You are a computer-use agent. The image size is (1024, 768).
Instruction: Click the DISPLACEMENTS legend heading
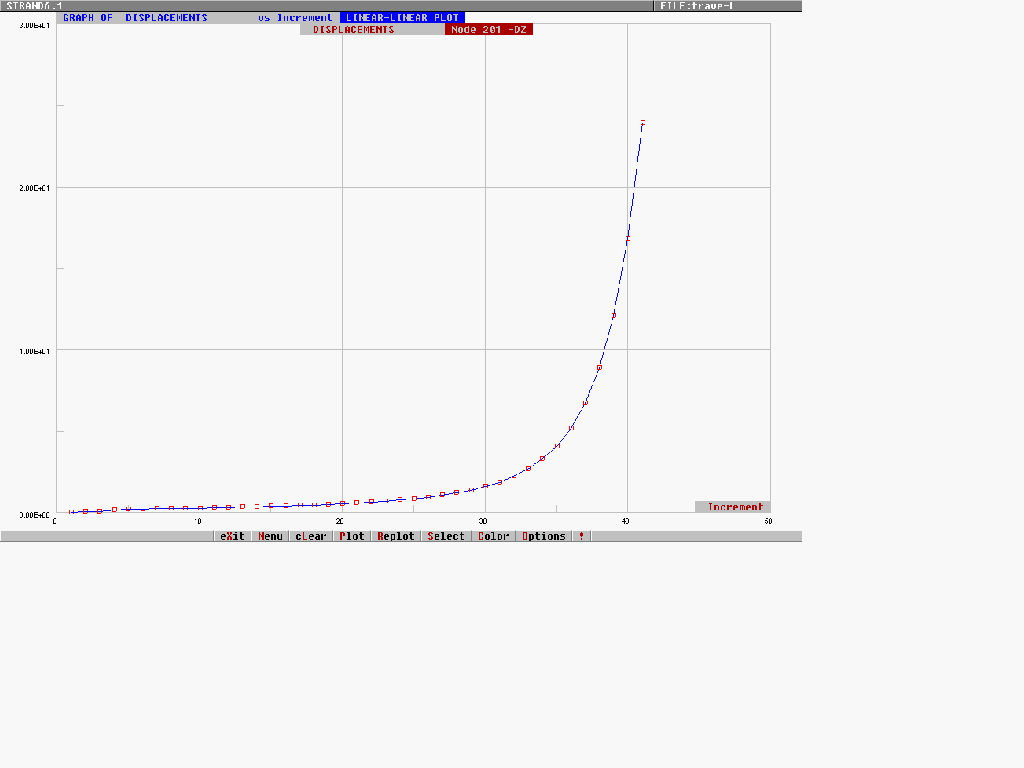point(353,29)
